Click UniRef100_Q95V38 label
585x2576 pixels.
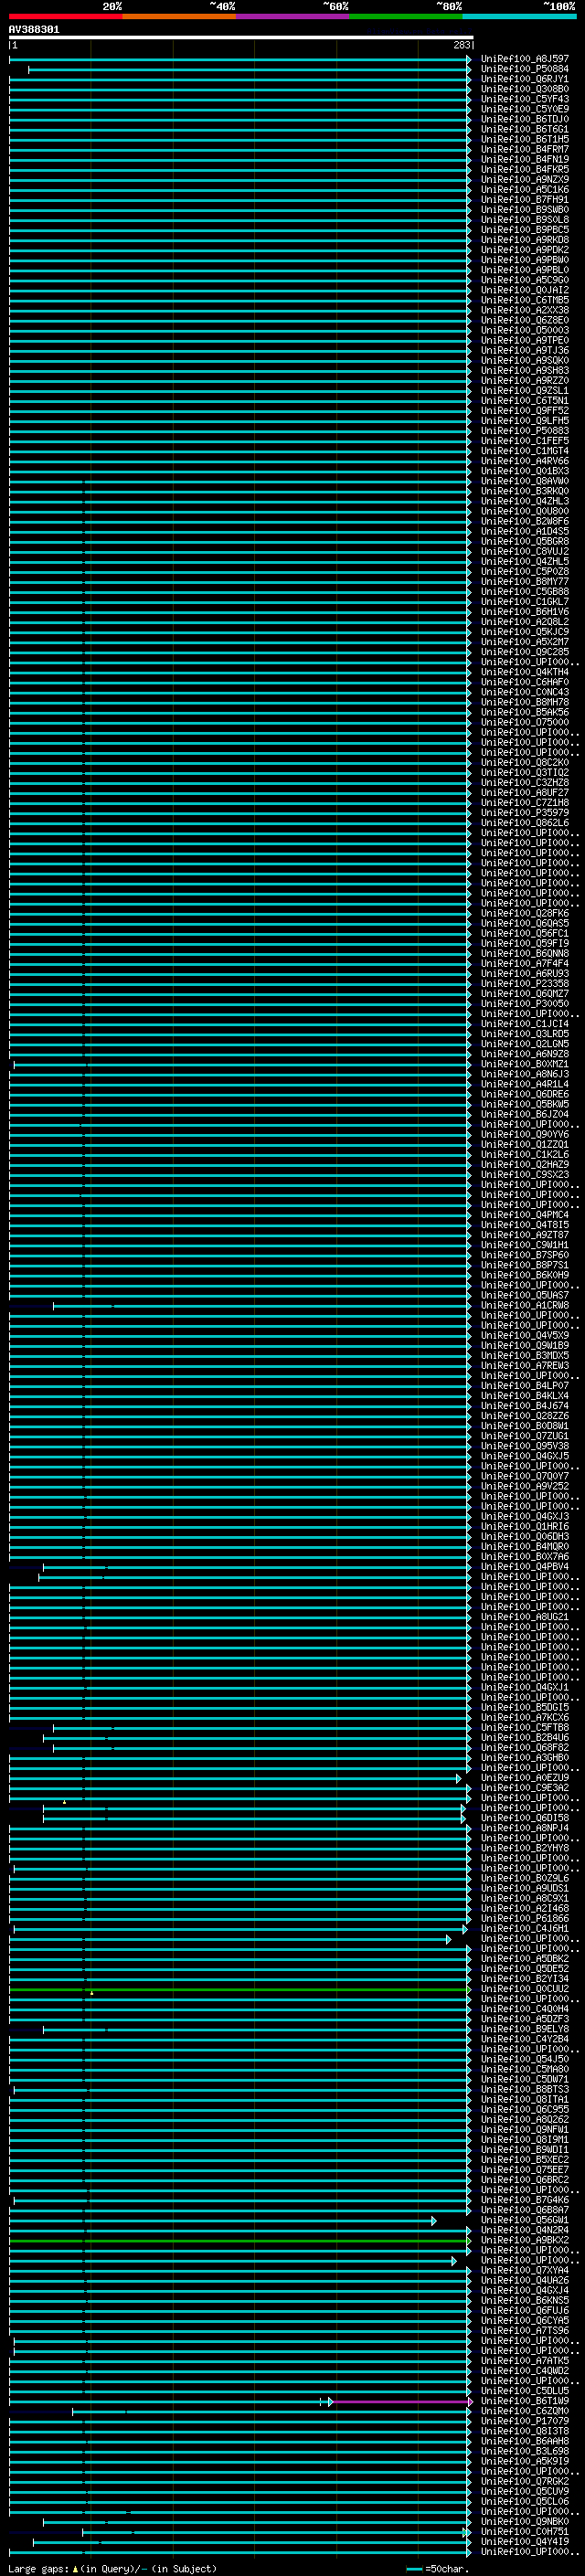524,1446
